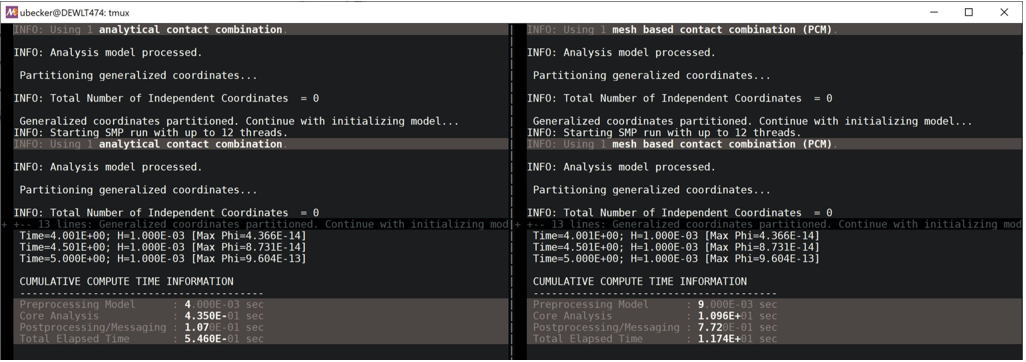The width and height of the screenshot is (1026, 362).
Task: Click Time=5.000E+00 line in left pane
Action: (x=162, y=259)
